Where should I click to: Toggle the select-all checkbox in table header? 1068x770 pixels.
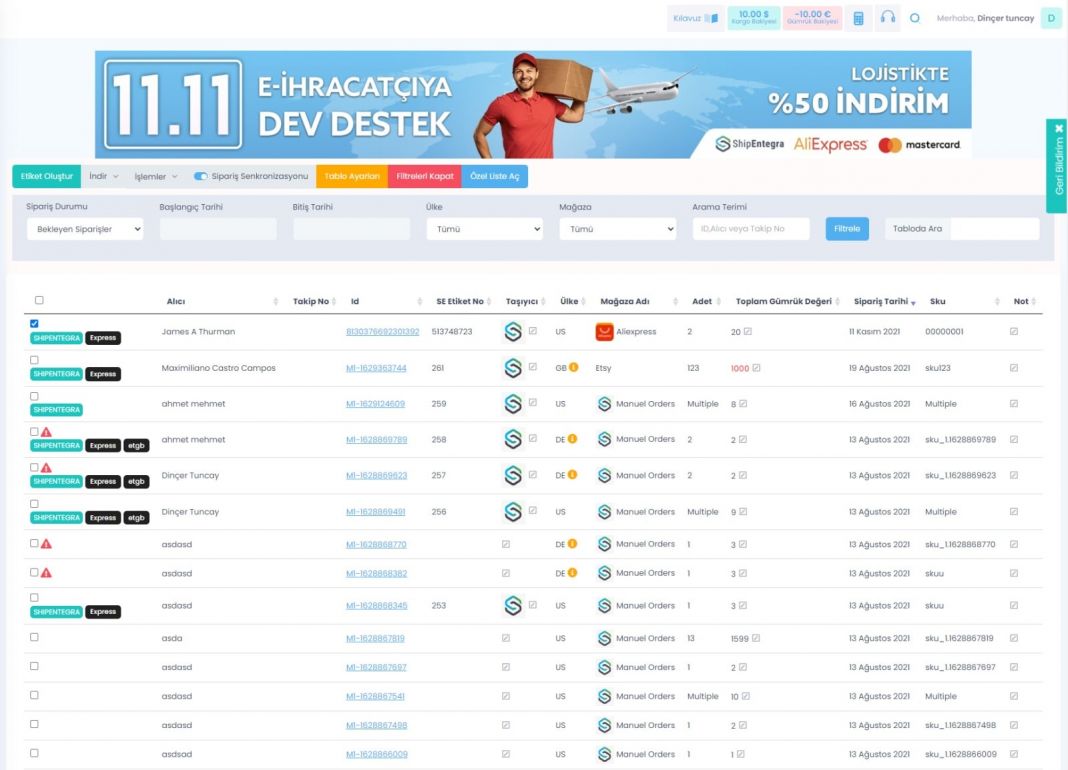coord(39,300)
